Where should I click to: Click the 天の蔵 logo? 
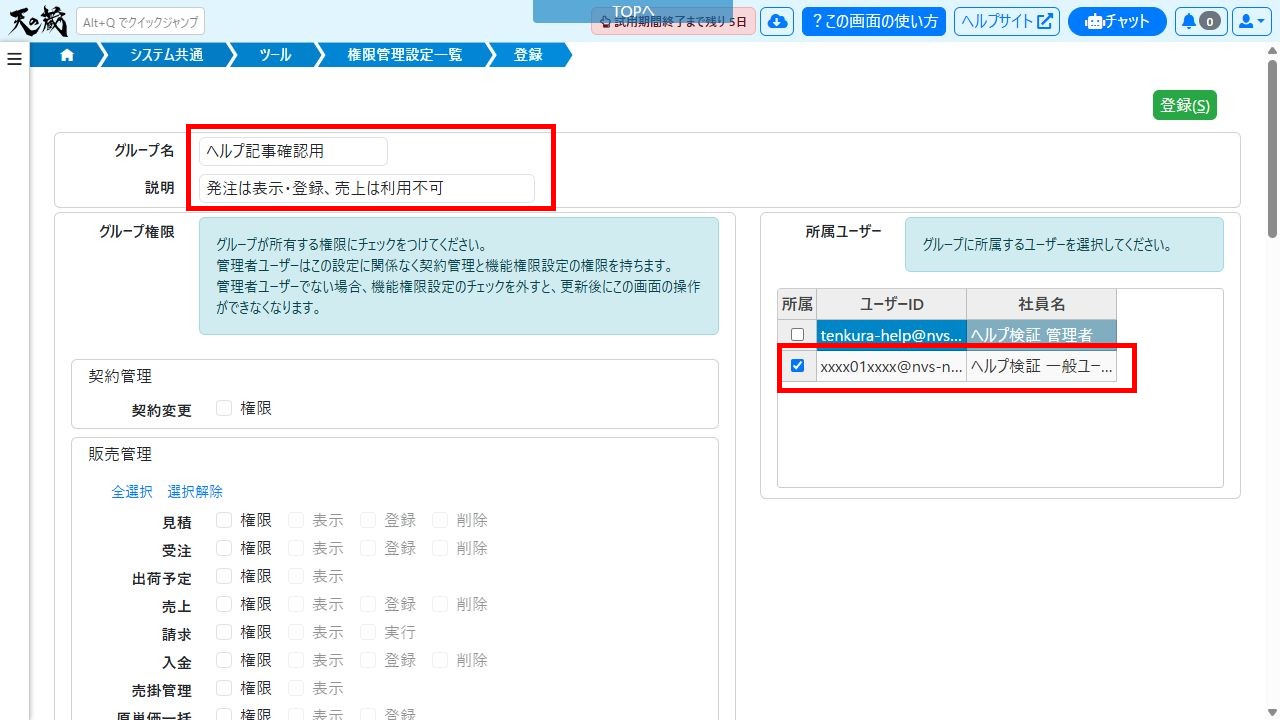click(37, 21)
